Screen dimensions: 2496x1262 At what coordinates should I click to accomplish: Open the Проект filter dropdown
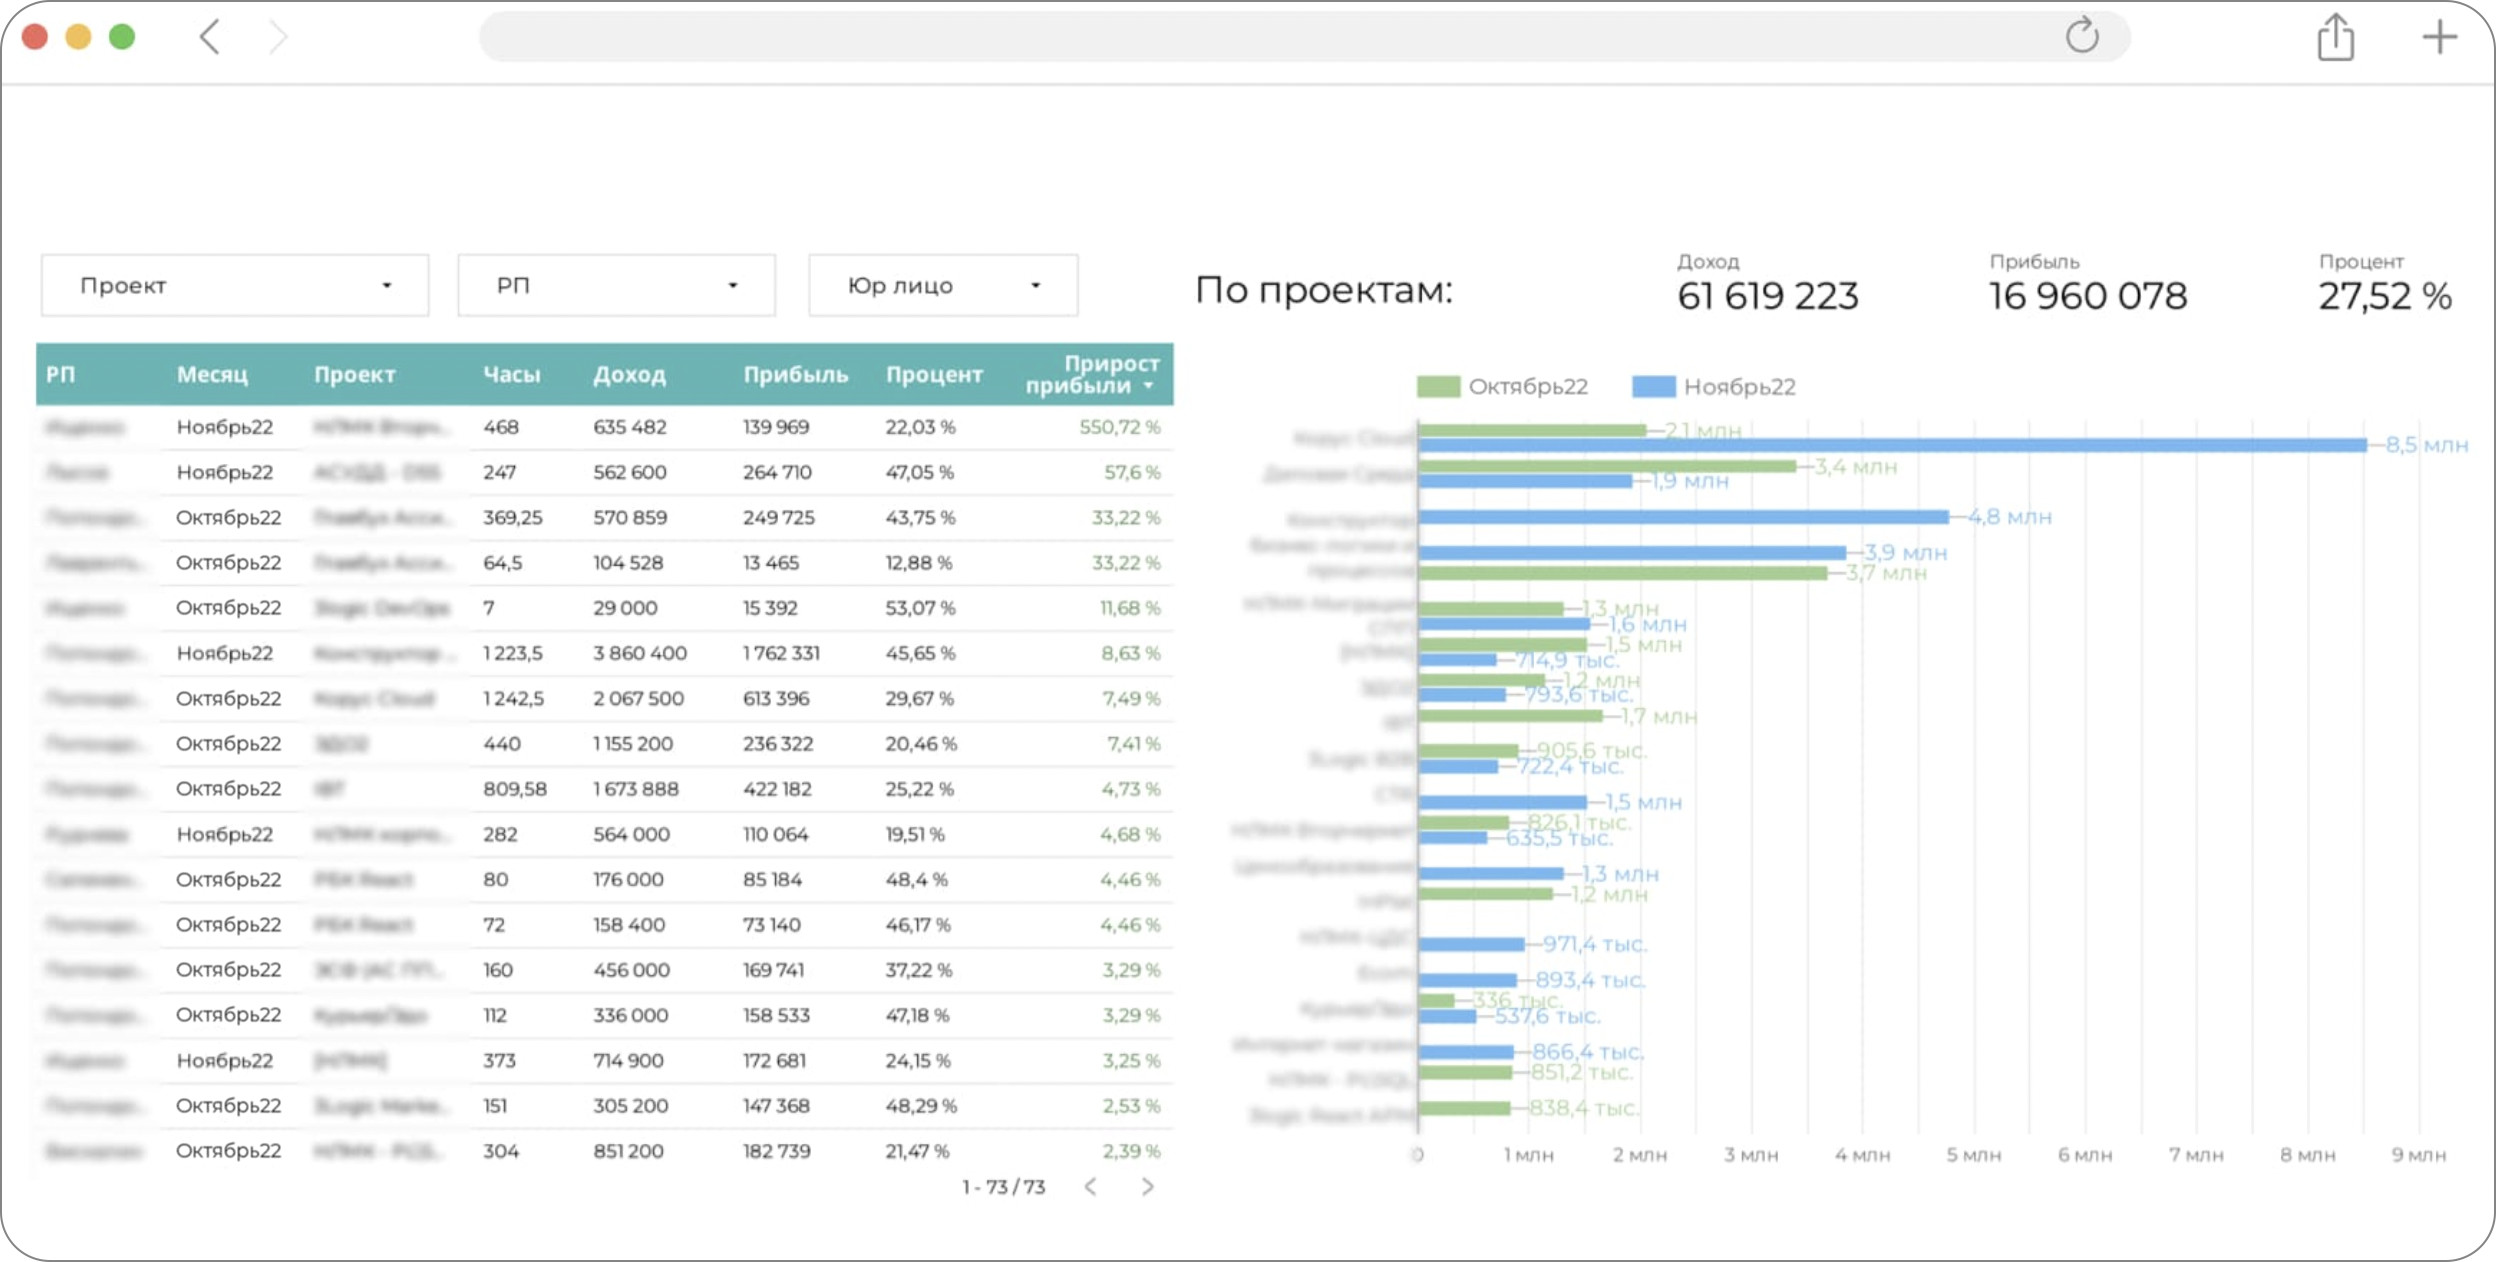pos(235,286)
